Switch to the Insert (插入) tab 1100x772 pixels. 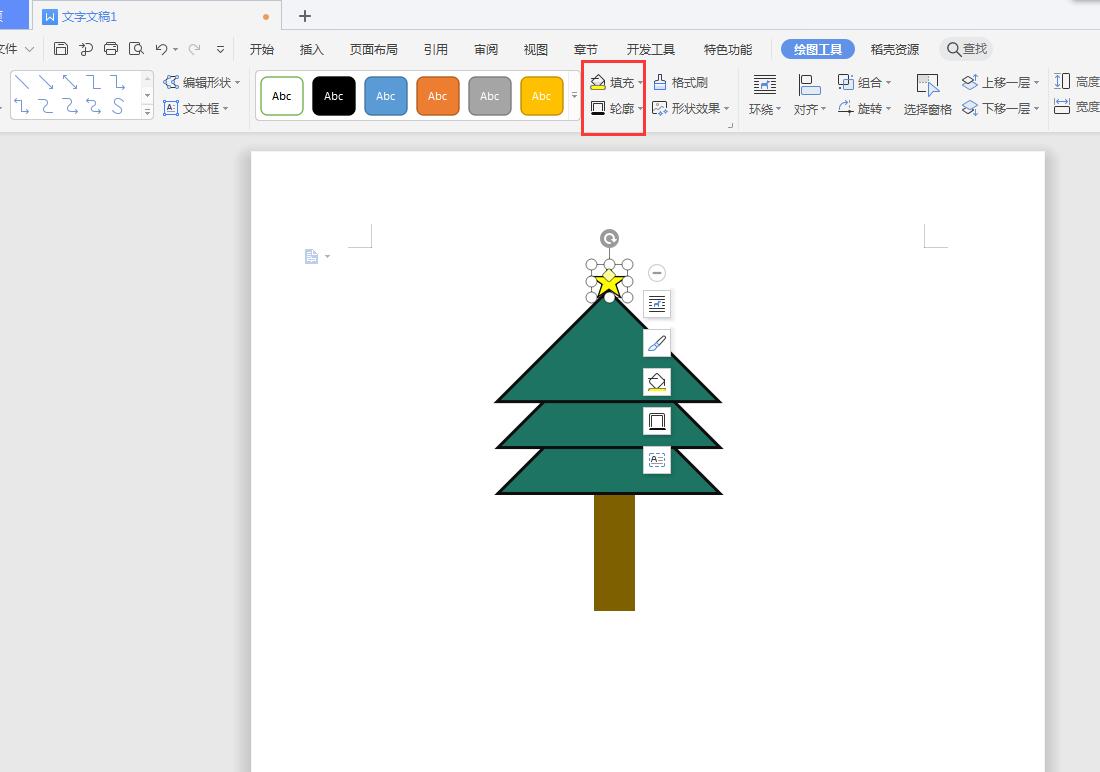tap(312, 49)
